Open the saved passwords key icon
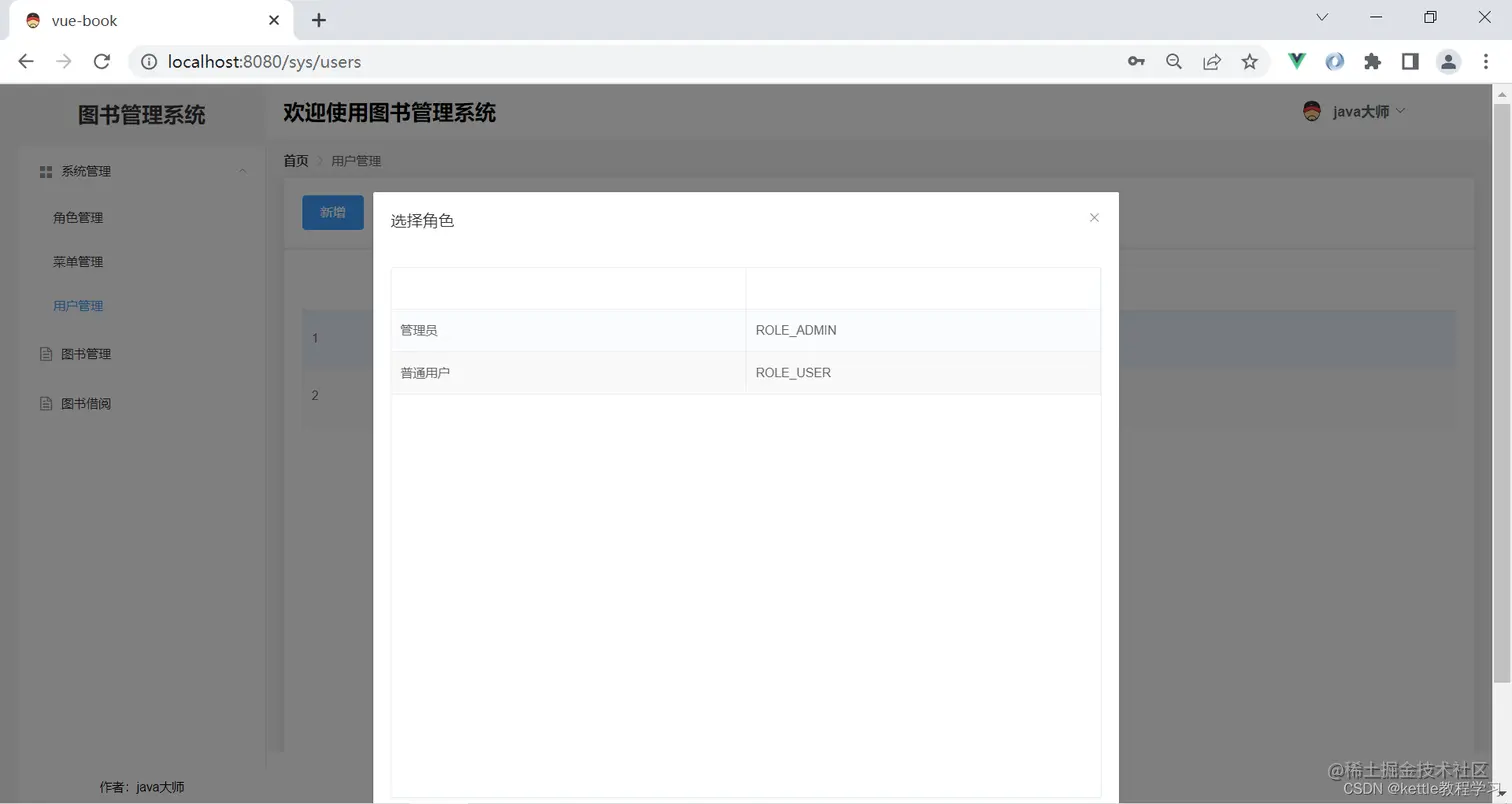Viewport: 1512px width, 804px height. 1136,61
